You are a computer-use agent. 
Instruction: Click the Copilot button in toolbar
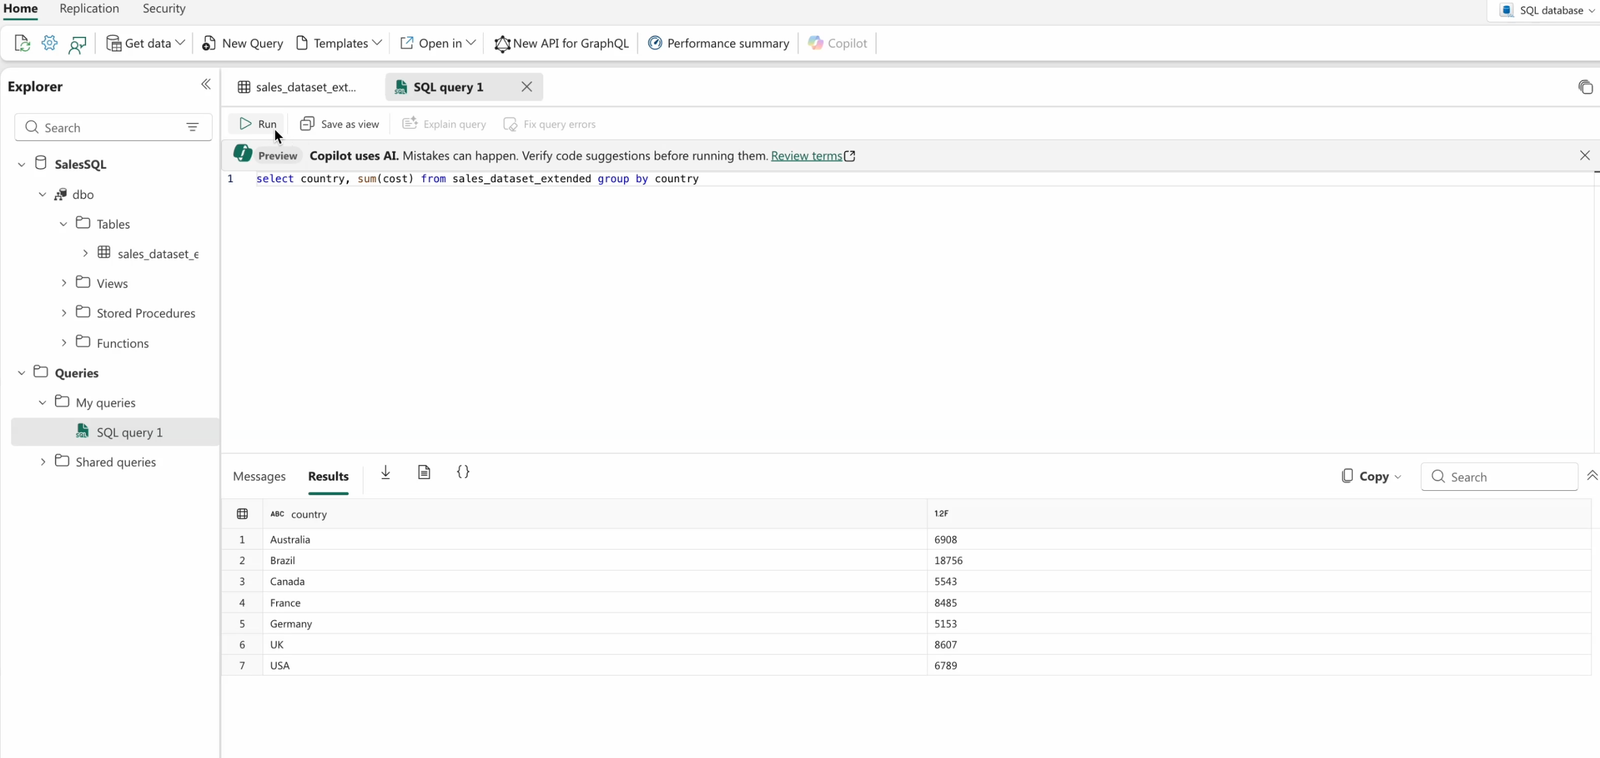click(x=838, y=43)
